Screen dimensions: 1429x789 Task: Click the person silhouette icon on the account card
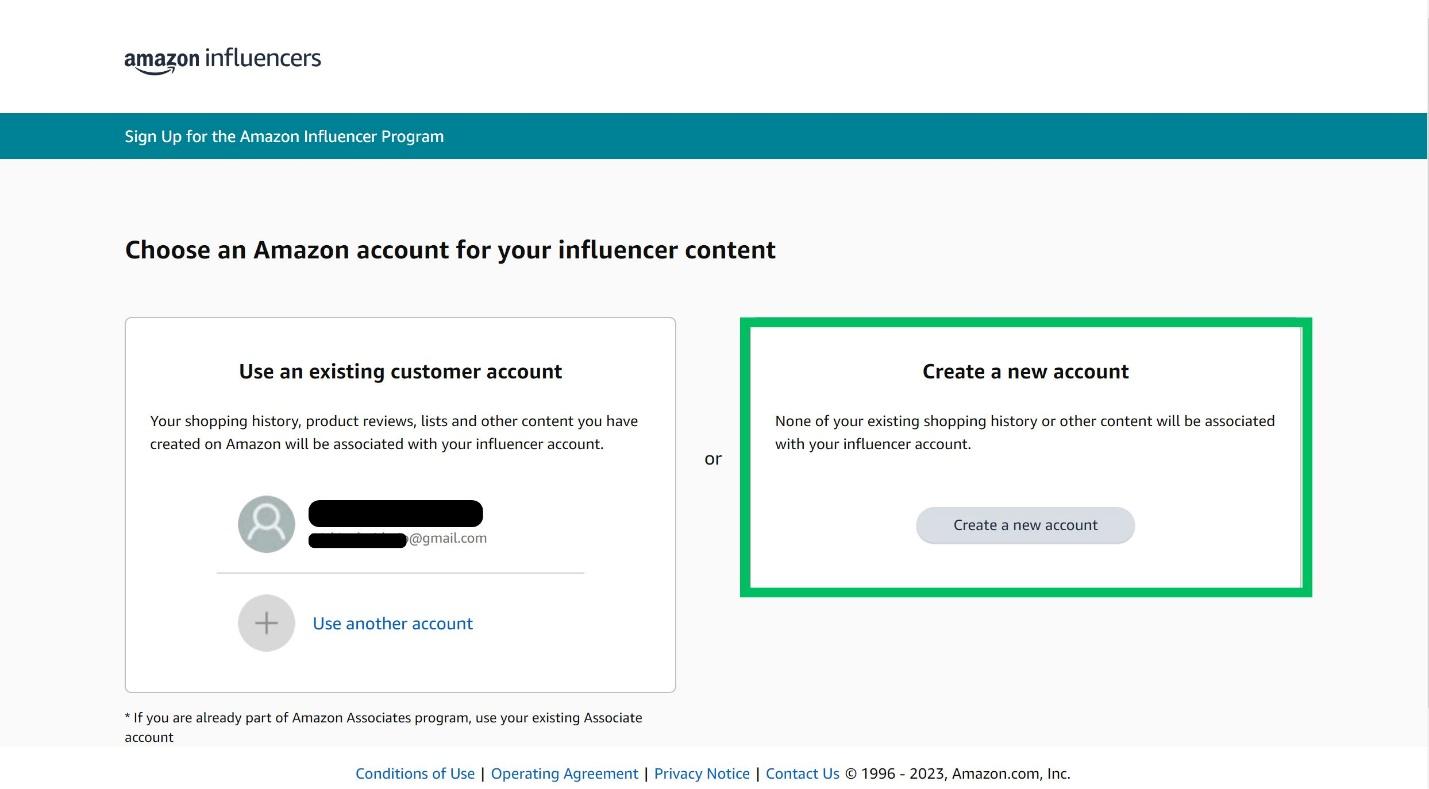(266, 523)
